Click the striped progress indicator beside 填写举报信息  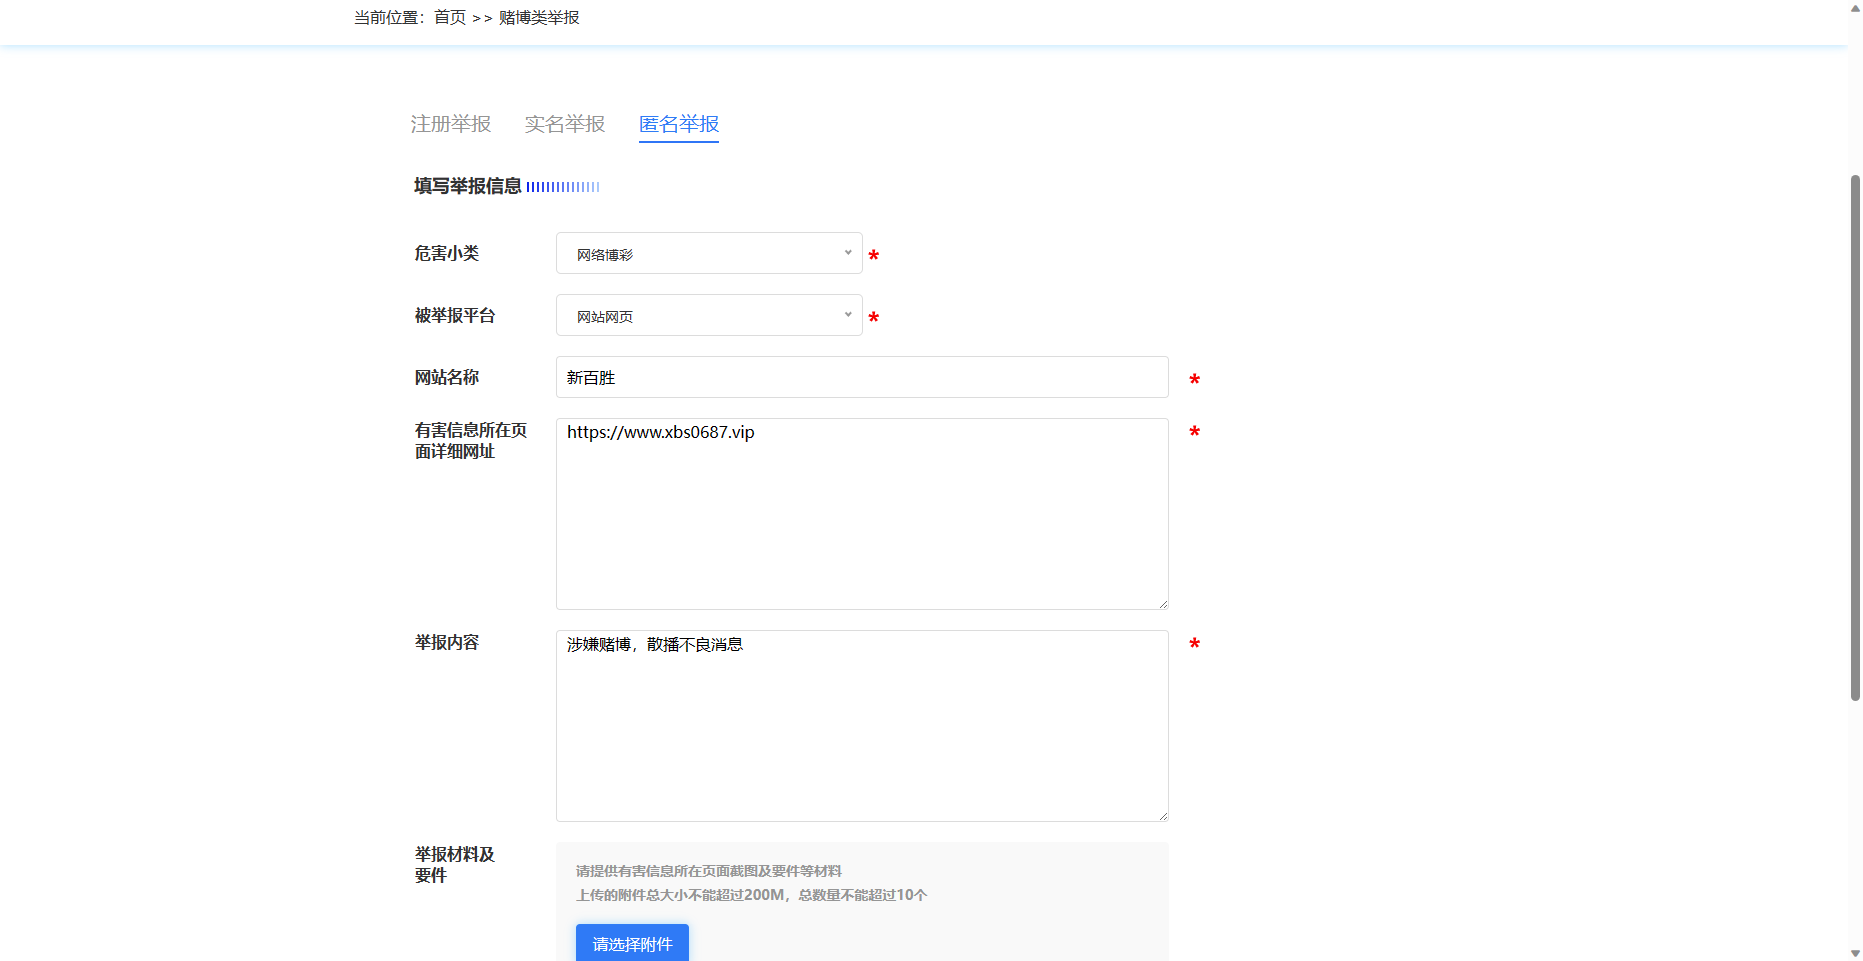coord(563,186)
